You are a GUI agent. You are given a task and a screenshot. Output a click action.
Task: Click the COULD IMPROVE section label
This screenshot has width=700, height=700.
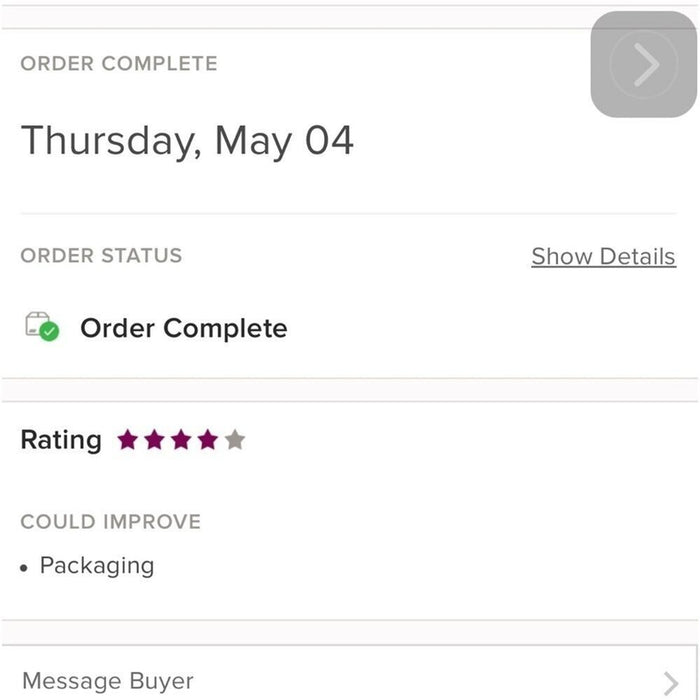pyautogui.click(x=110, y=521)
